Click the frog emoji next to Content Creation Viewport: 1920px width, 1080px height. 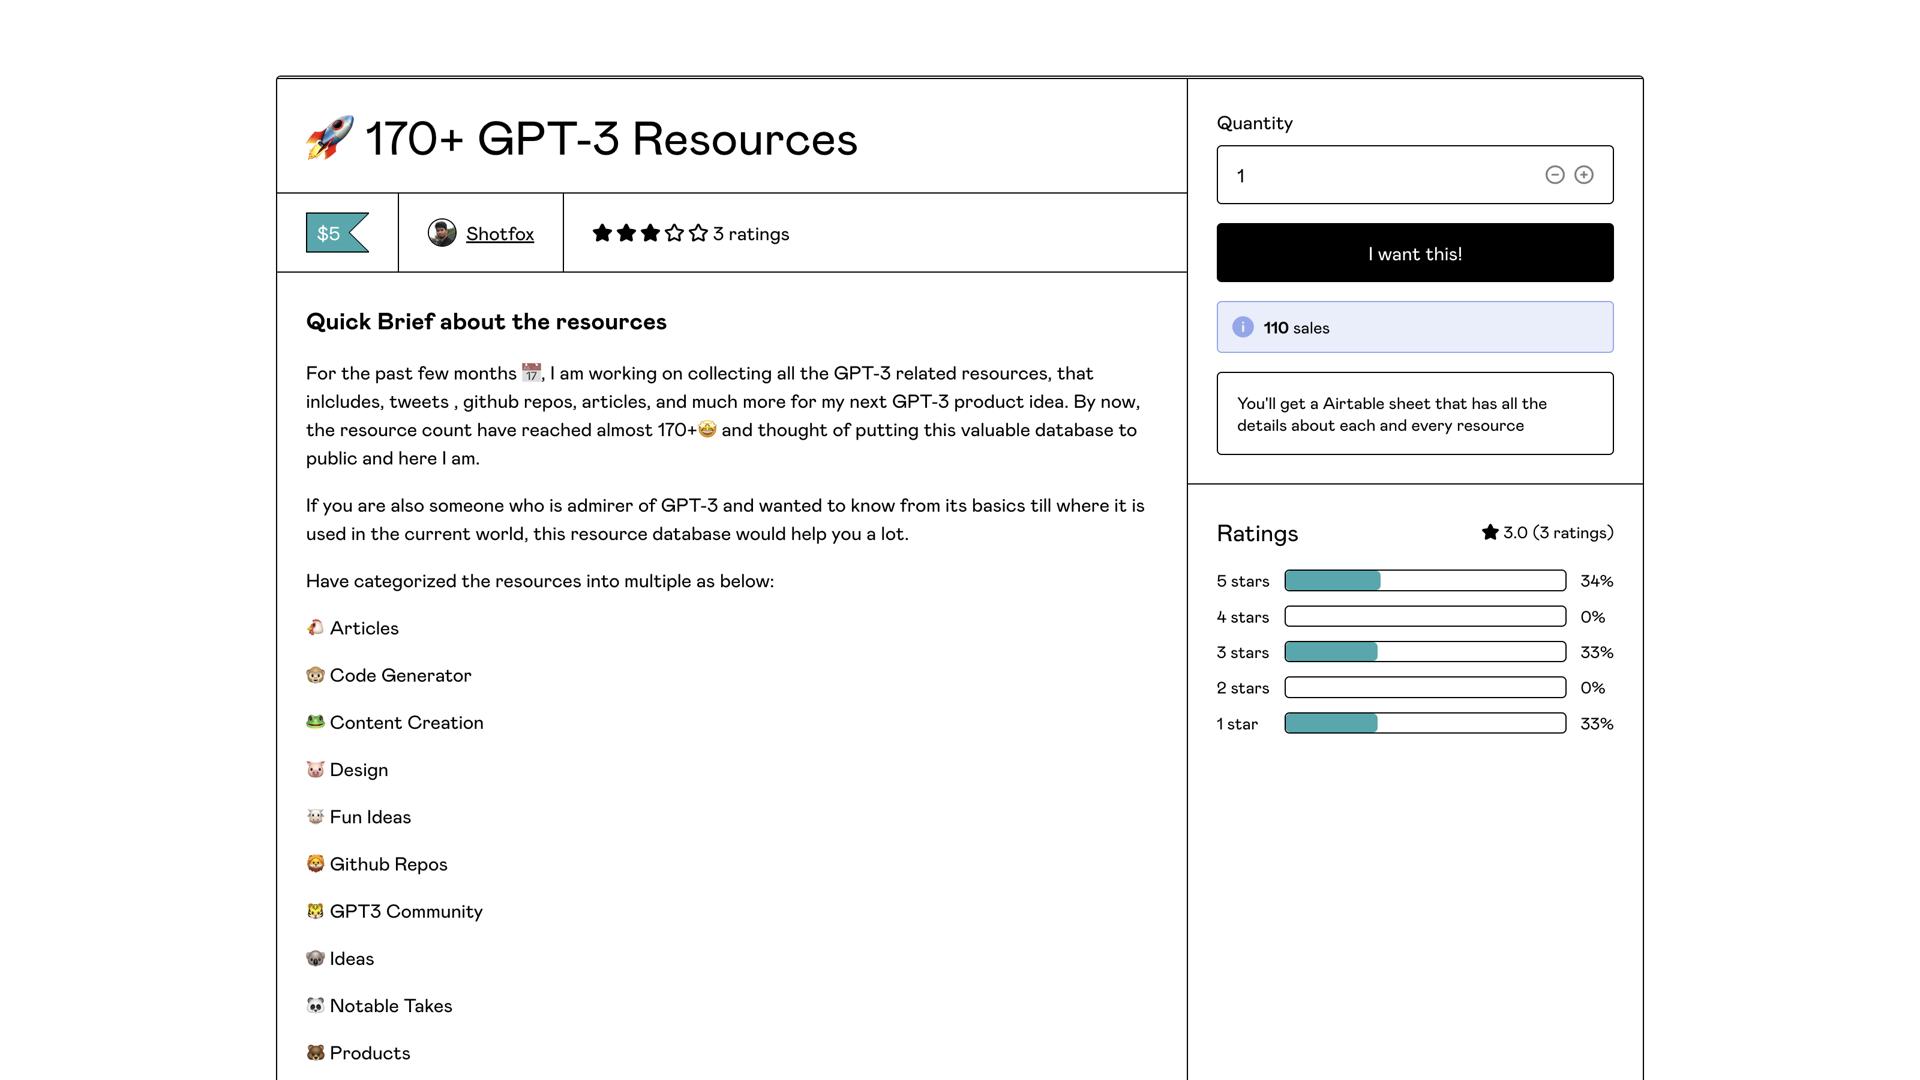tap(314, 722)
